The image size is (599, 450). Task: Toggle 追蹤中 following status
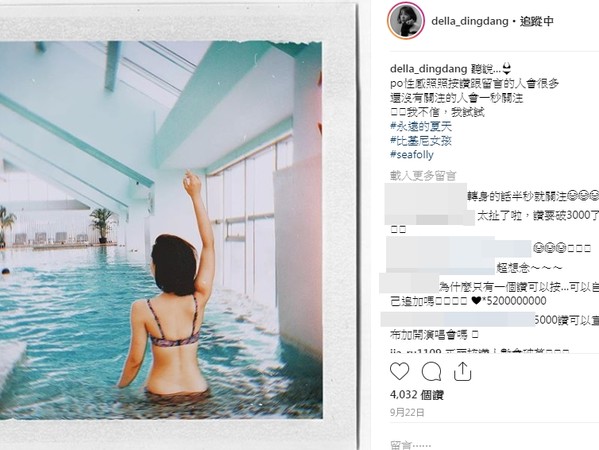click(x=536, y=21)
